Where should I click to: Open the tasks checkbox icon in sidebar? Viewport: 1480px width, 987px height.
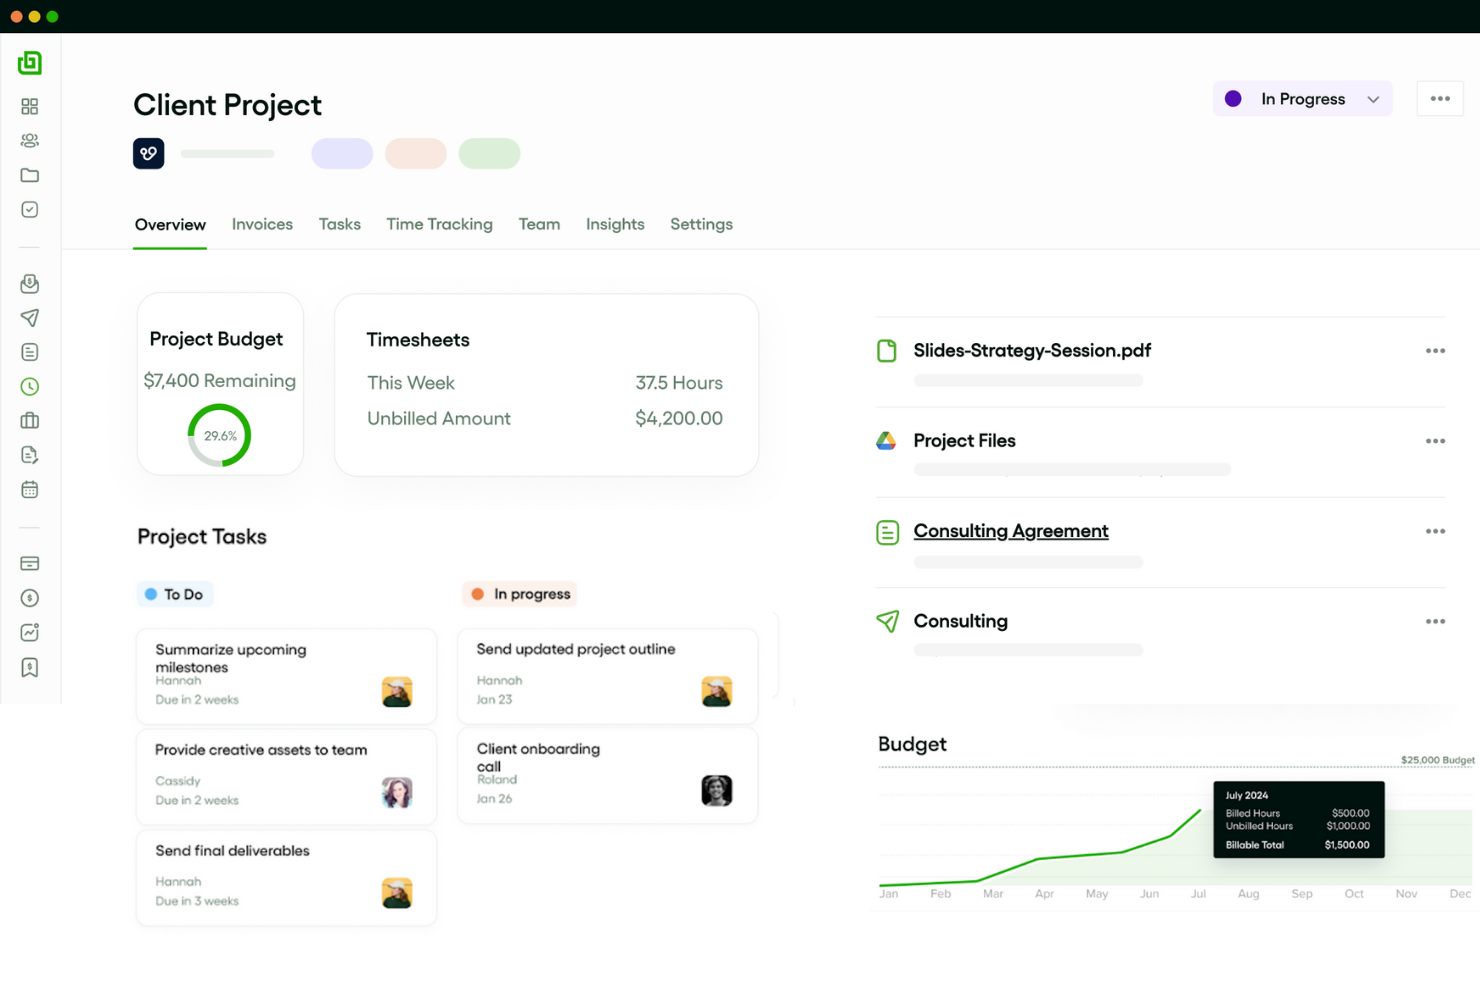[29, 209]
